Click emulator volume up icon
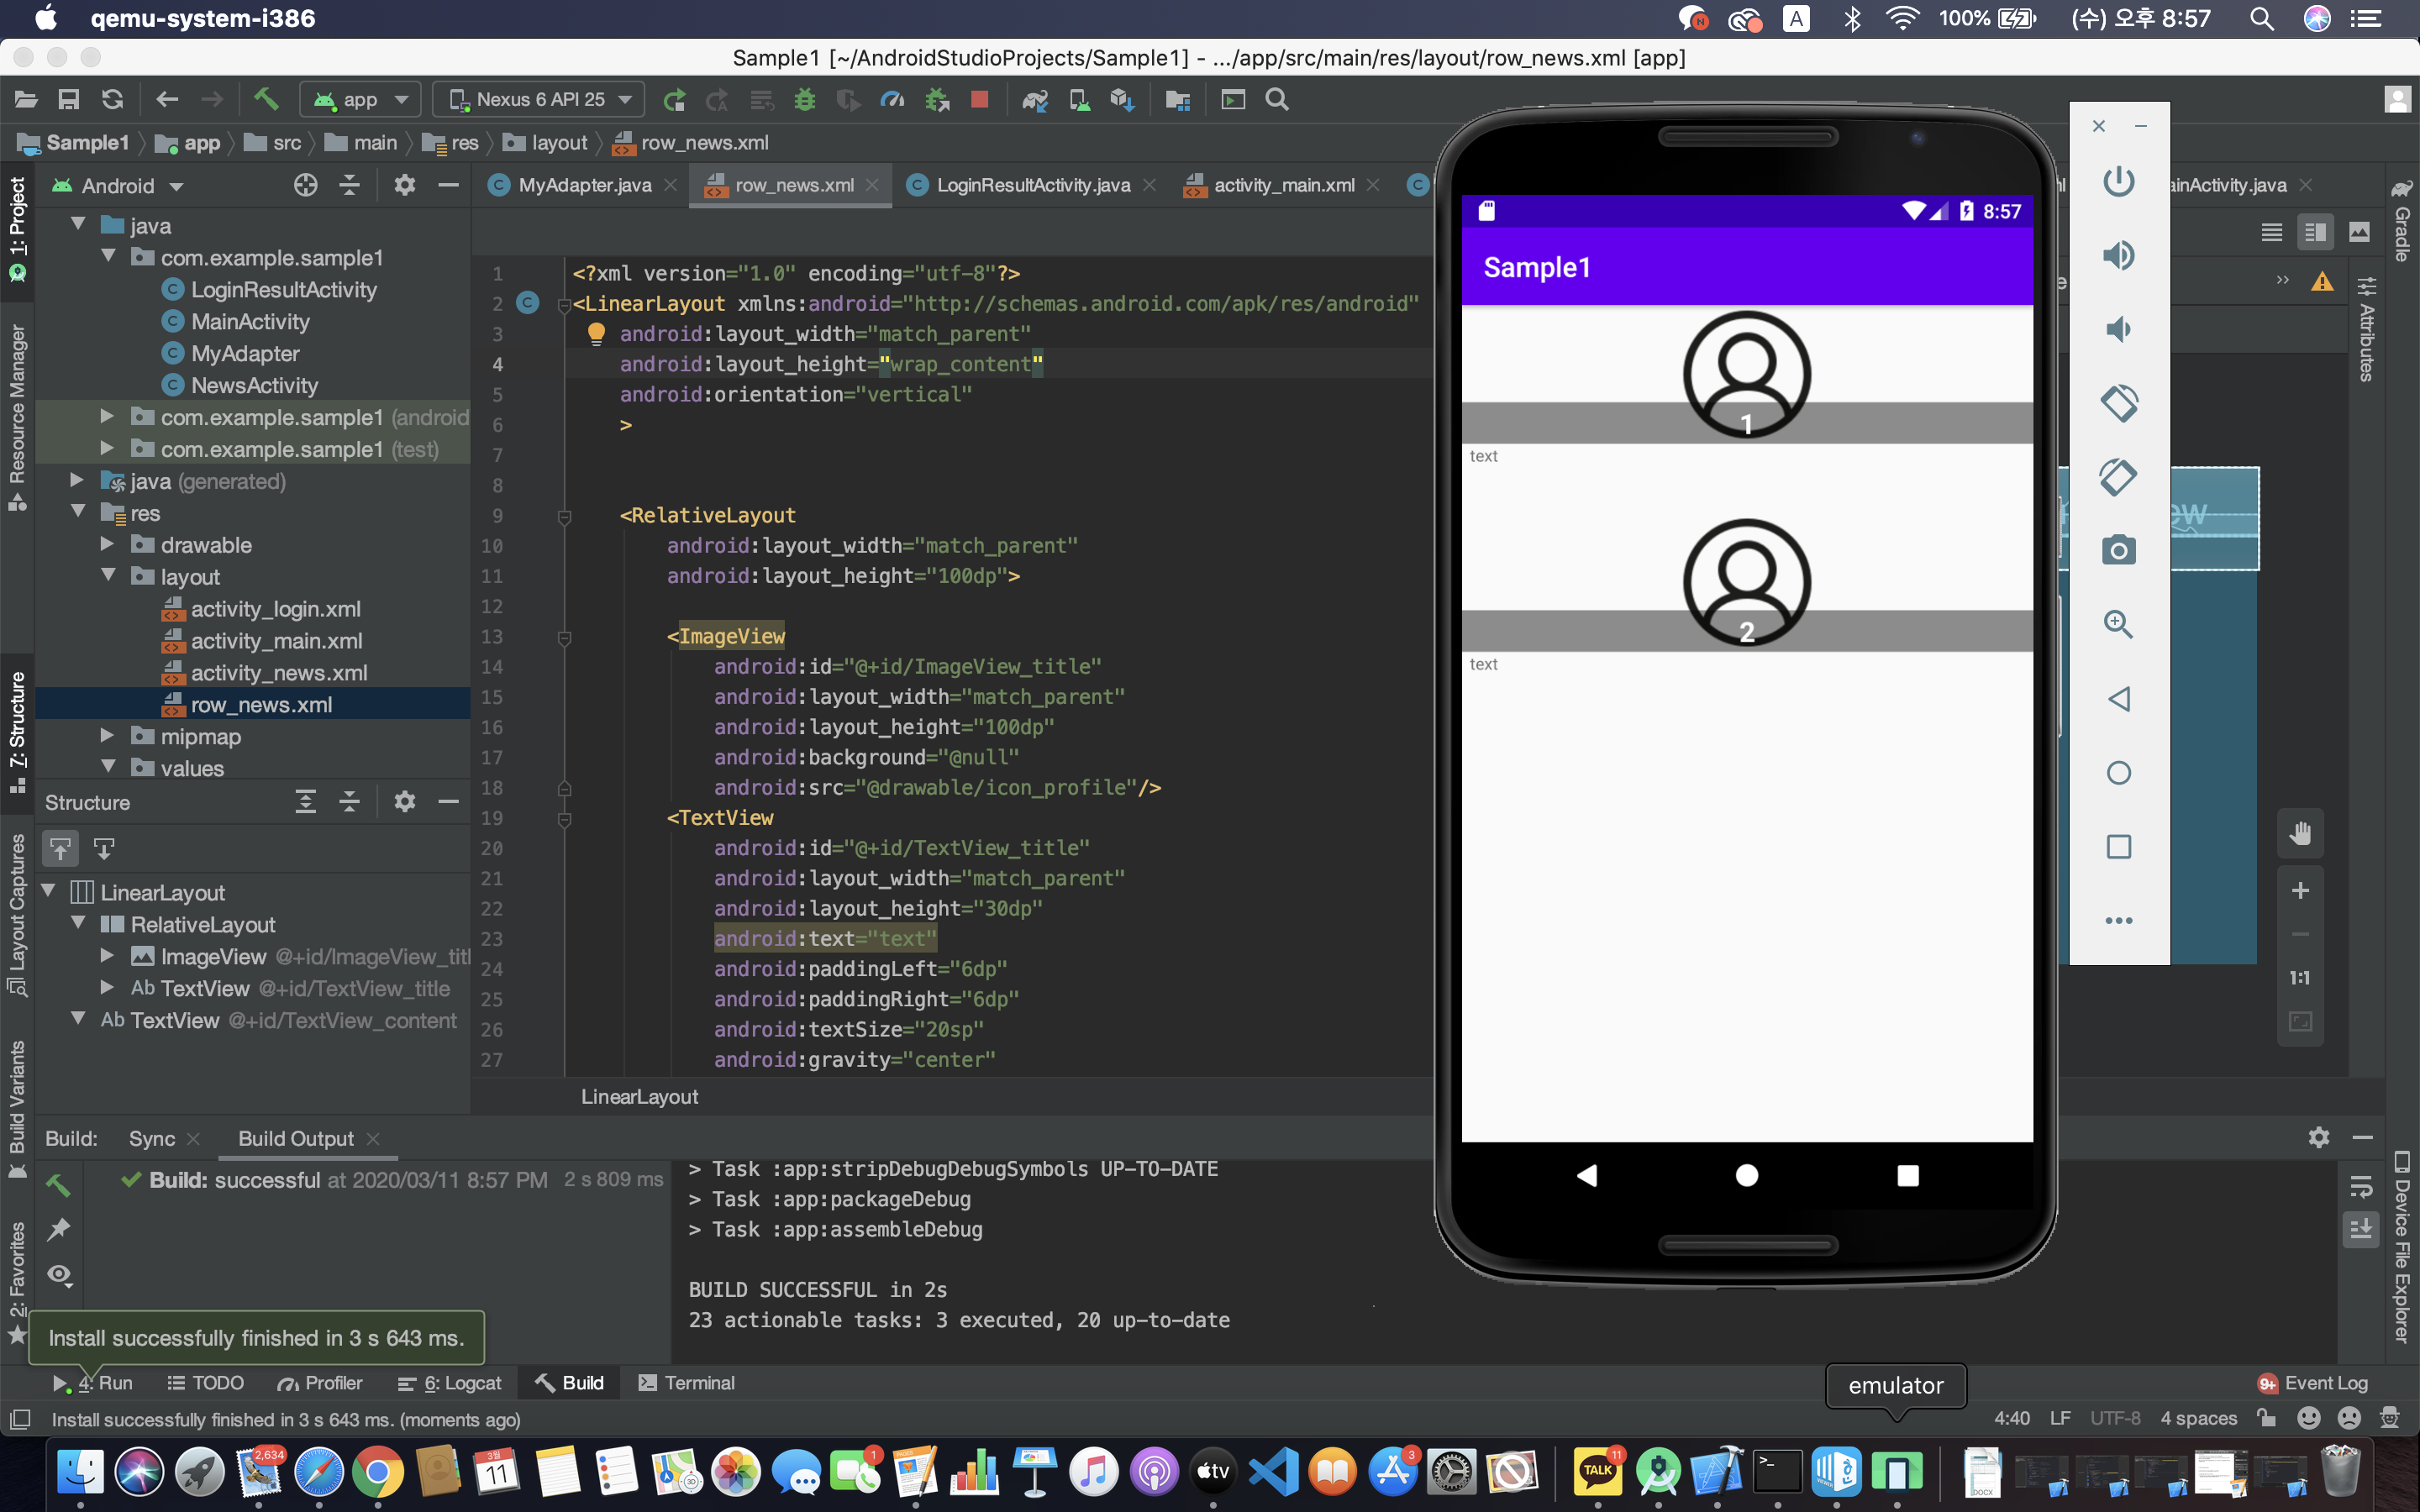The image size is (2420, 1512). click(2118, 255)
